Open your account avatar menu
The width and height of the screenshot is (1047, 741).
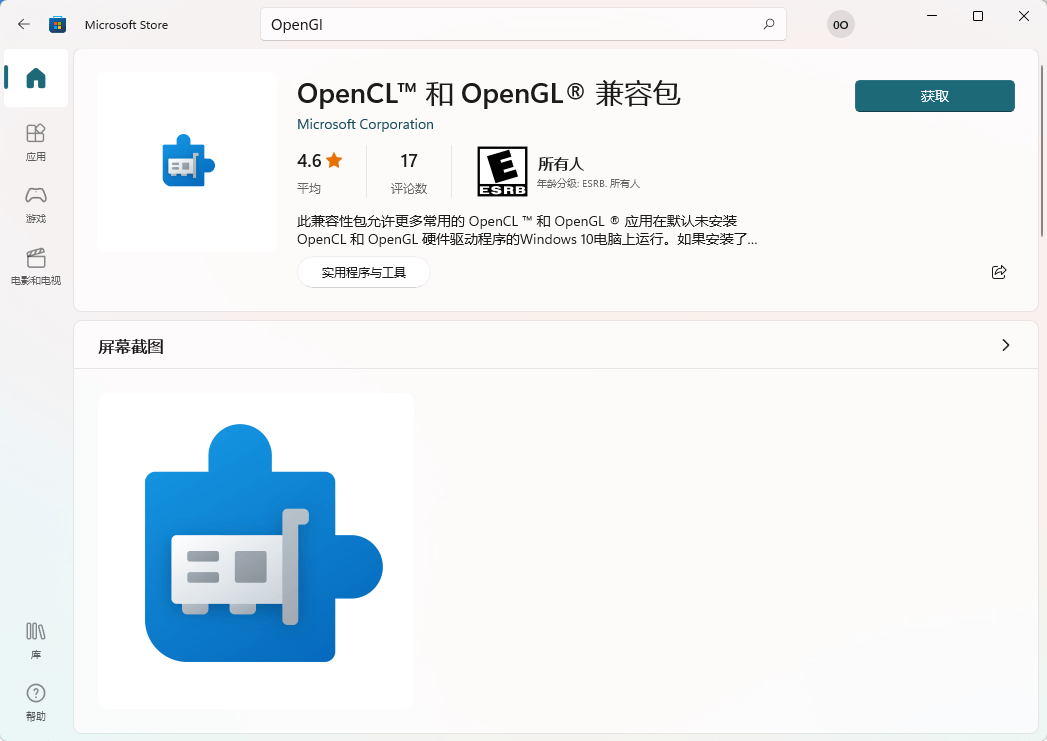pyautogui.click(x=840, y=24)
